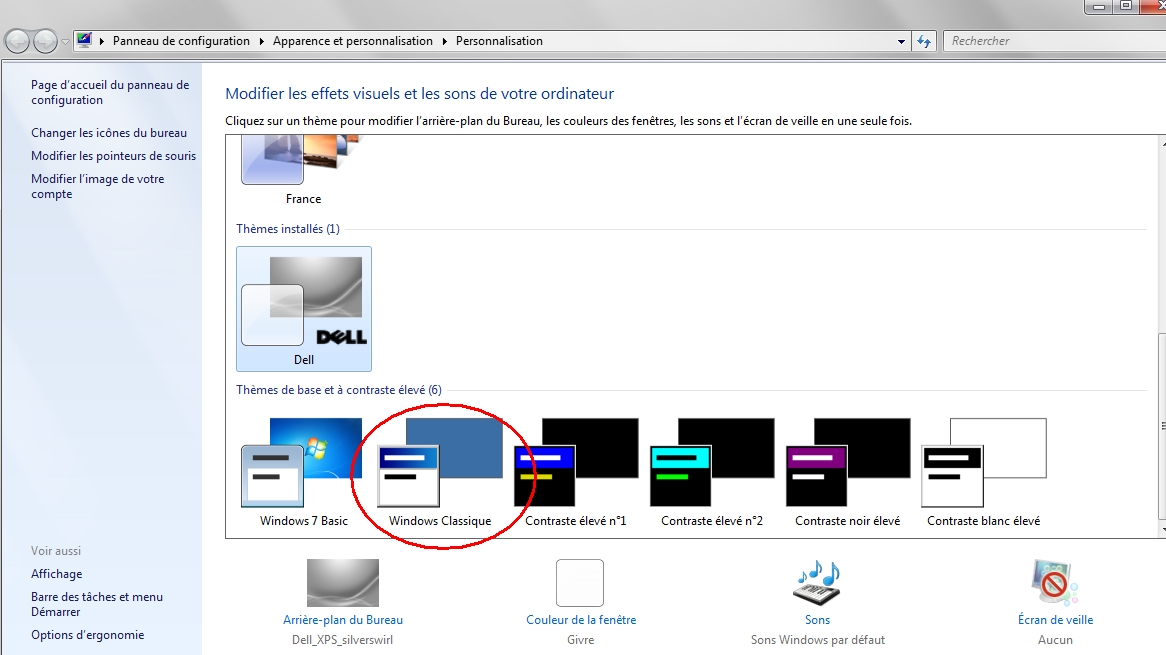Select the Dell installed theme
The width and height of the screenshot is (1166, 655).
coord(303,309)
